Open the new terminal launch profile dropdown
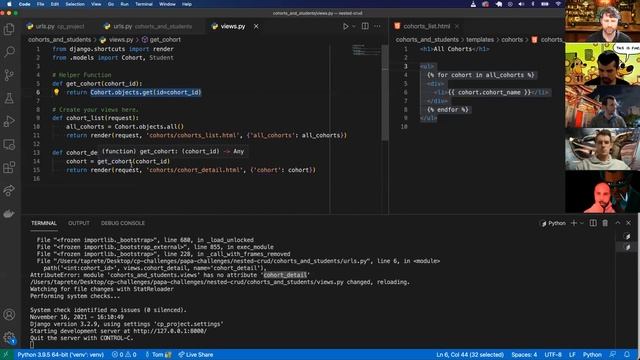The width and height of the screenshot is (640, 360). 582,223
